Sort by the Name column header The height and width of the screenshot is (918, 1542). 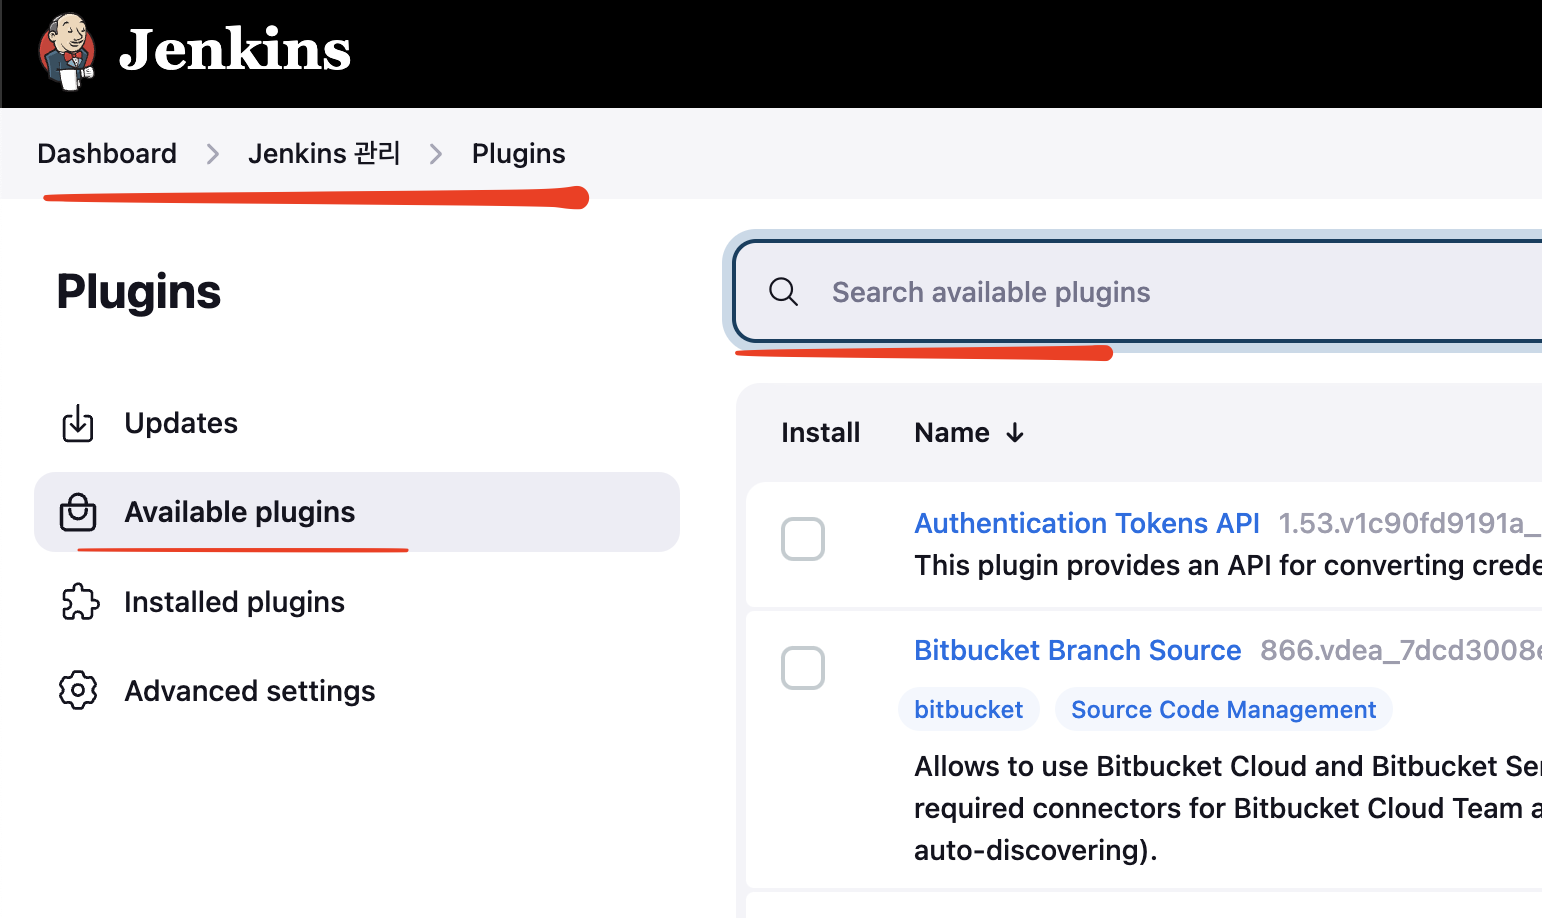coord(952,432)
